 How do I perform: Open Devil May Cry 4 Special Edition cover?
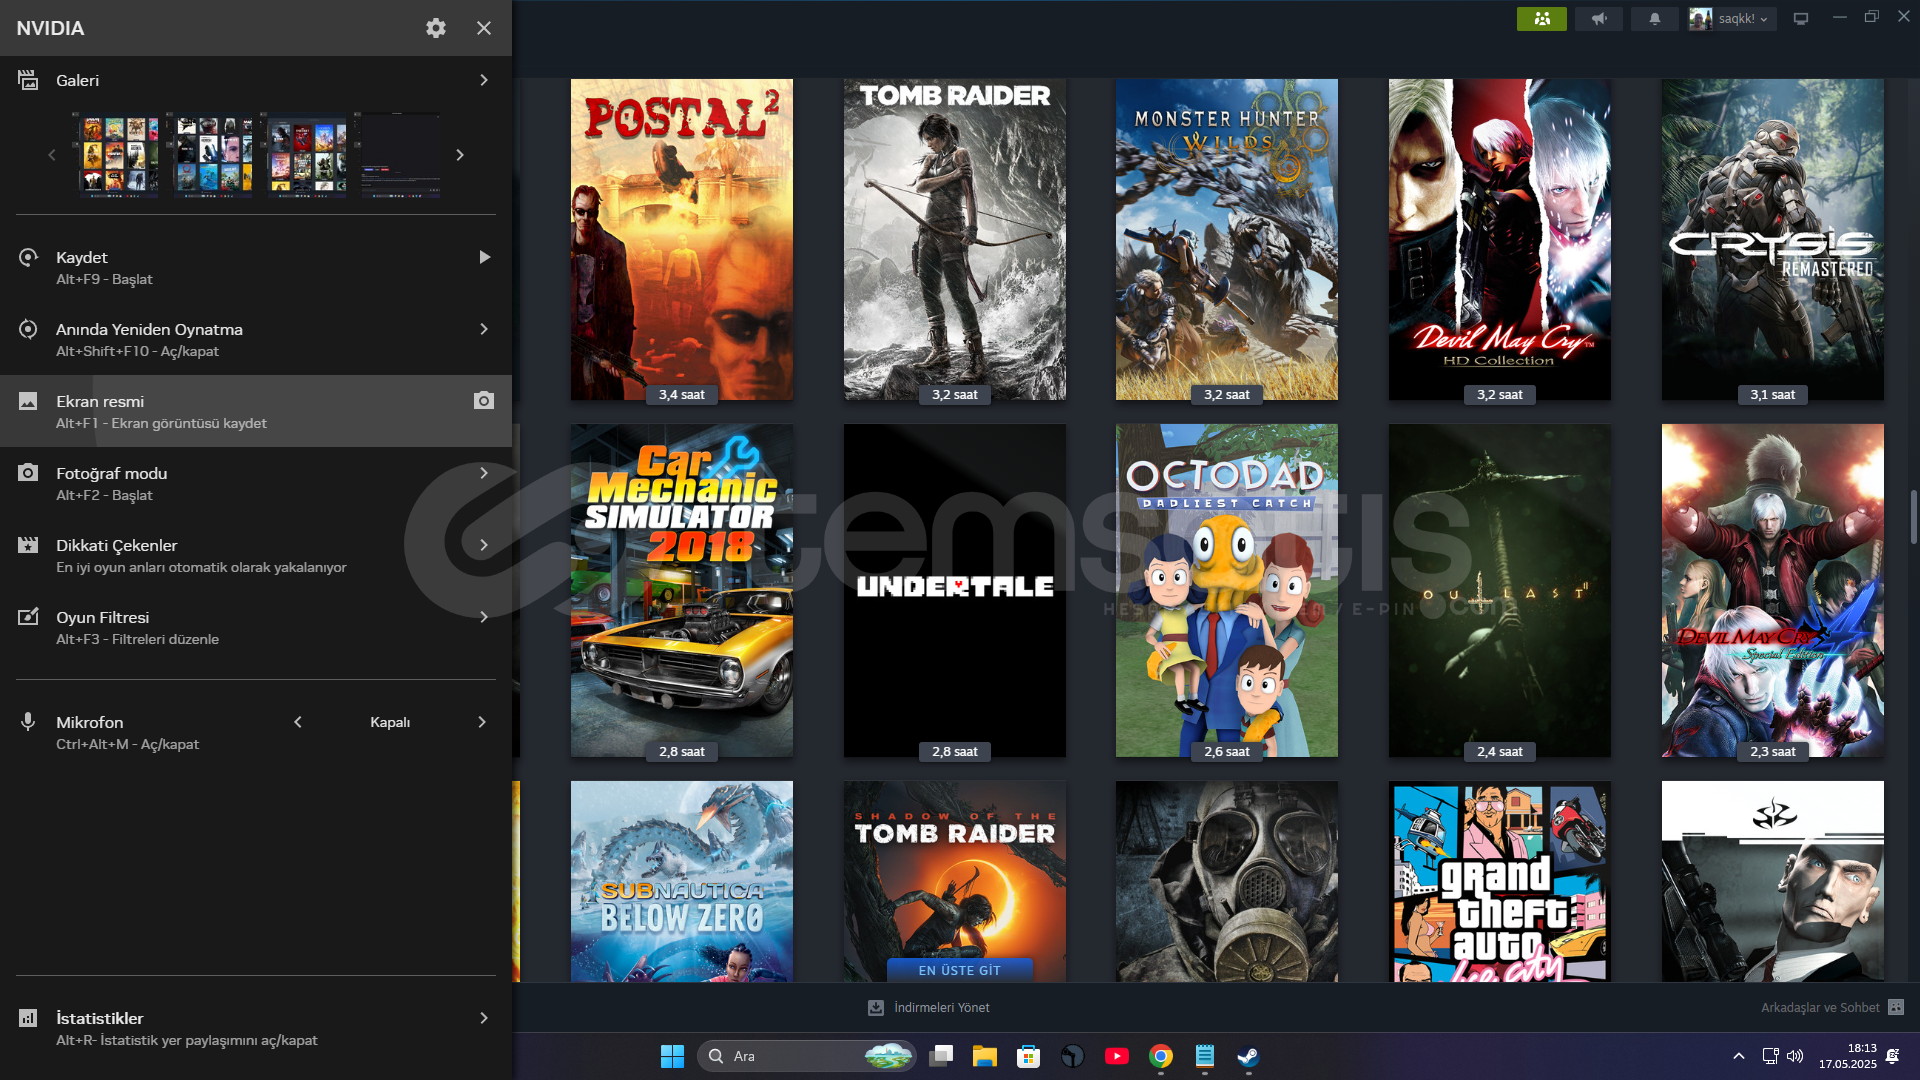1773,590
